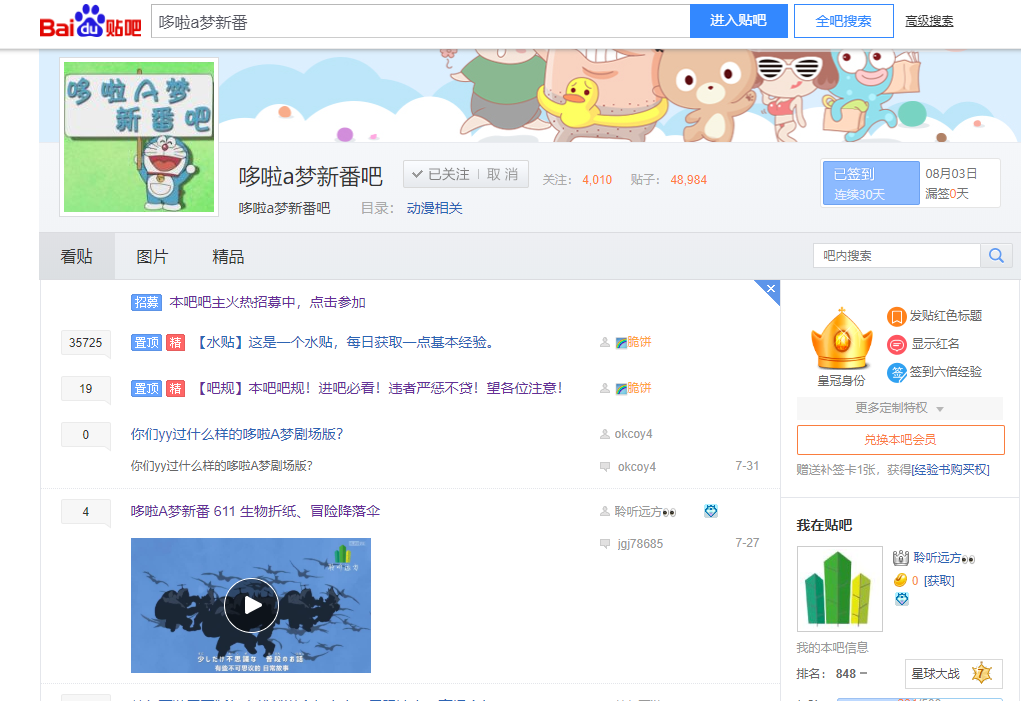Switch to the 图片 tab
Screen dimensions: 1021x701
click(152, 256)
